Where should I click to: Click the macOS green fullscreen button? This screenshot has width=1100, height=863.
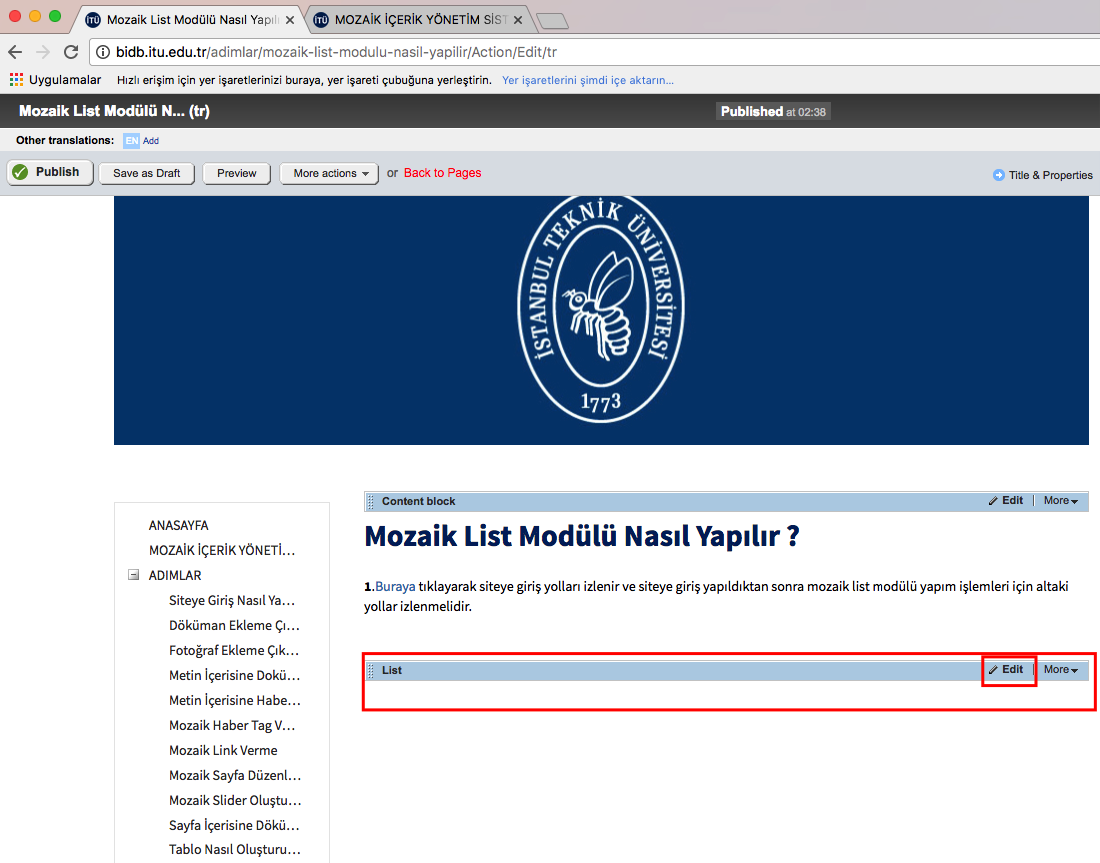(x=55, y=16)
